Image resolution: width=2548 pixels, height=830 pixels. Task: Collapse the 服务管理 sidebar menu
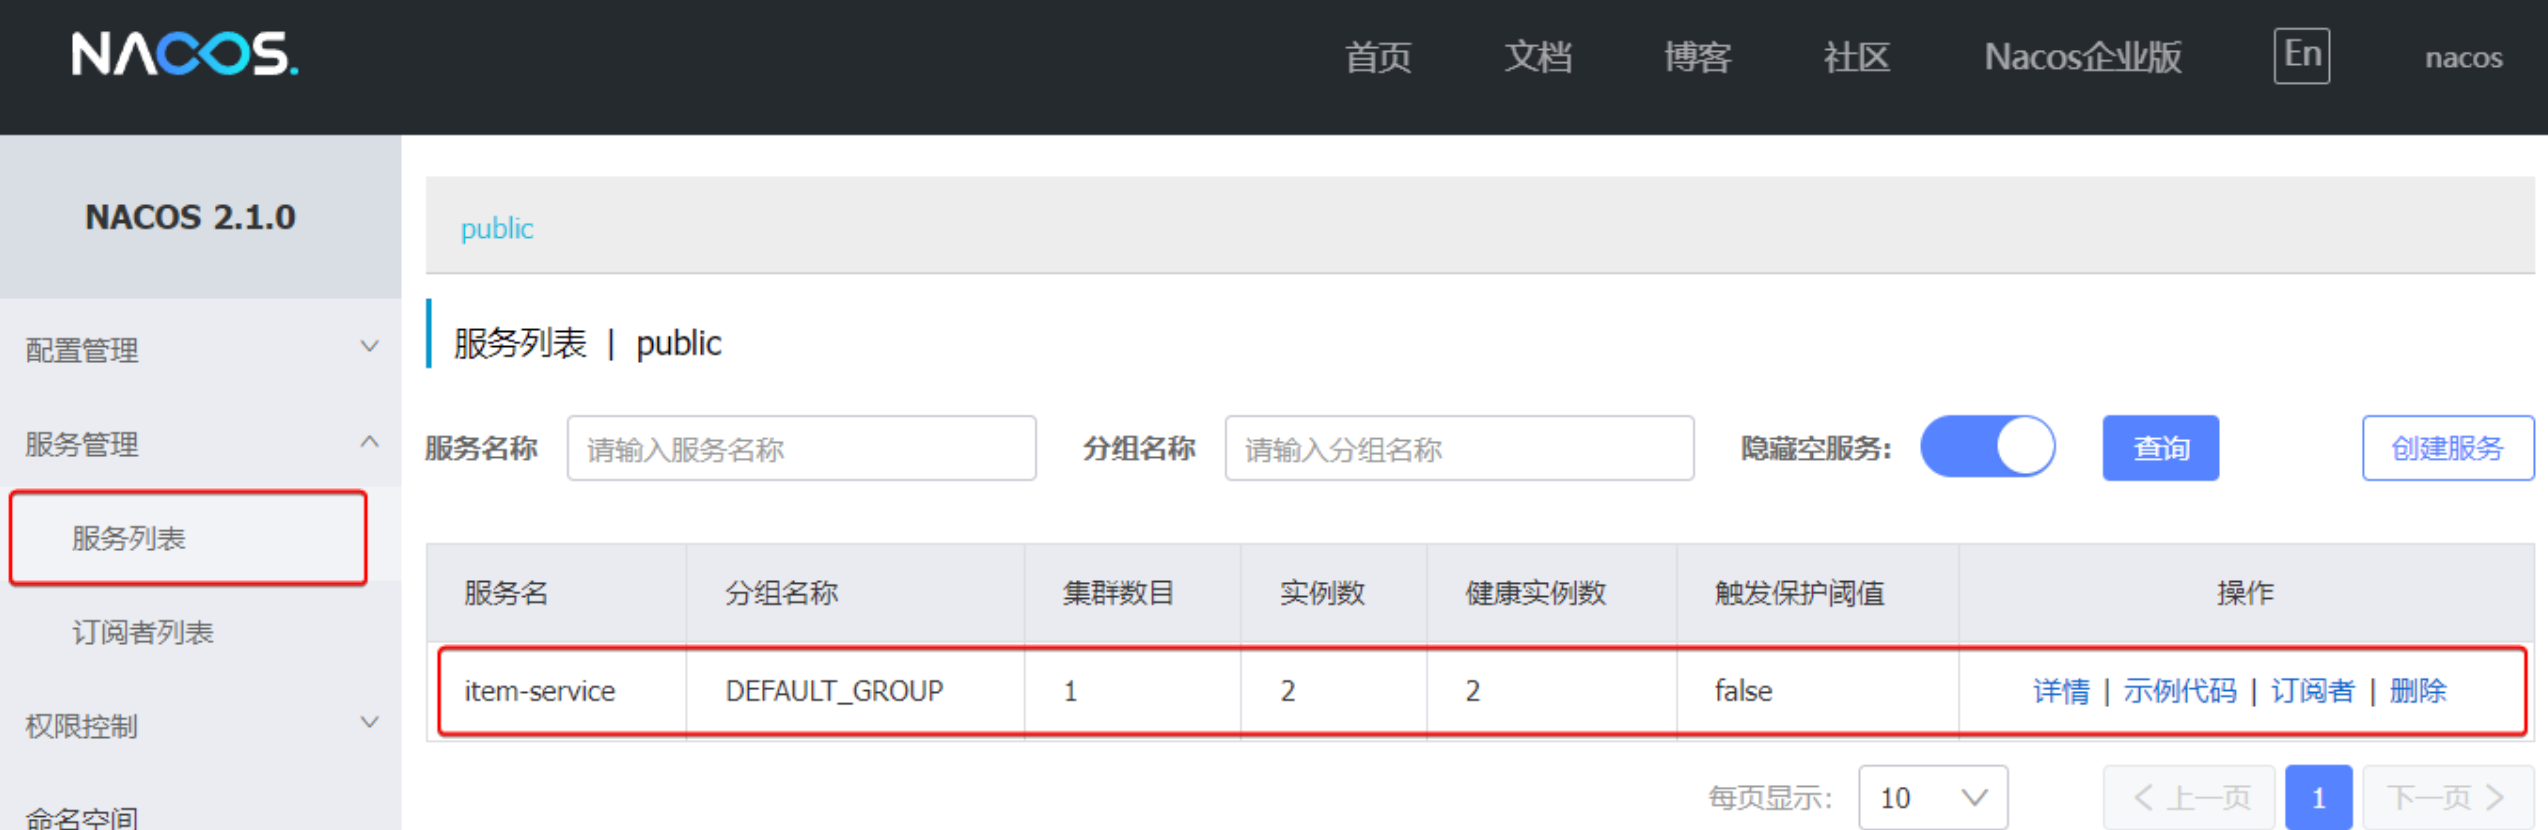[x=200, y=444]
